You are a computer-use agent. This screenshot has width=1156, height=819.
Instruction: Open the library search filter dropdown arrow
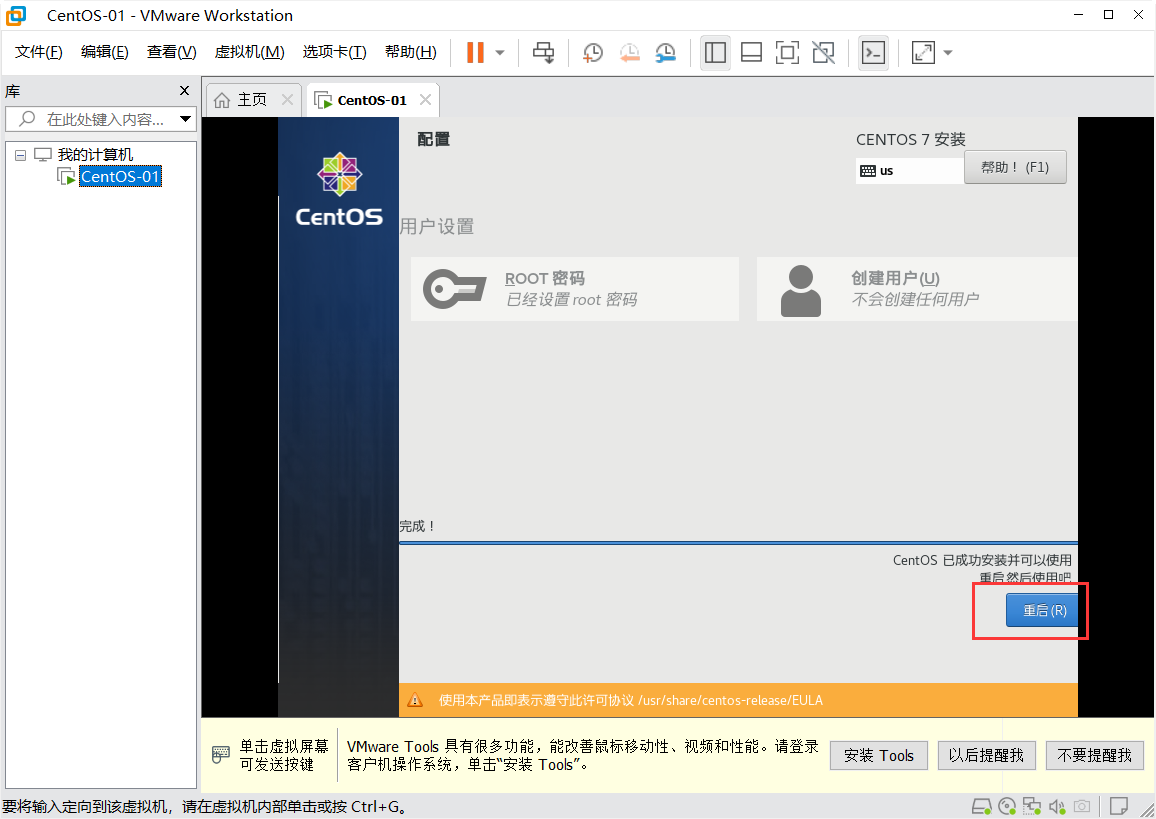186,119
